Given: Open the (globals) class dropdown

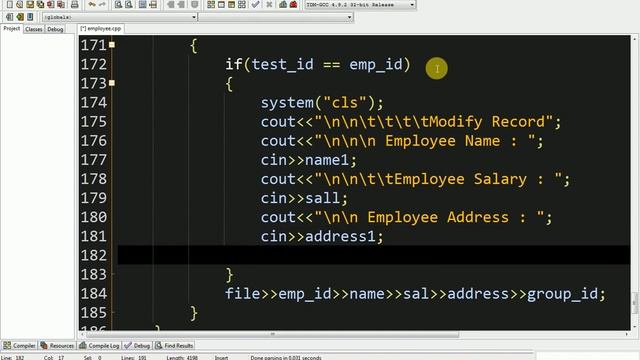Looking at the screenshot, I should click(120, 17).
